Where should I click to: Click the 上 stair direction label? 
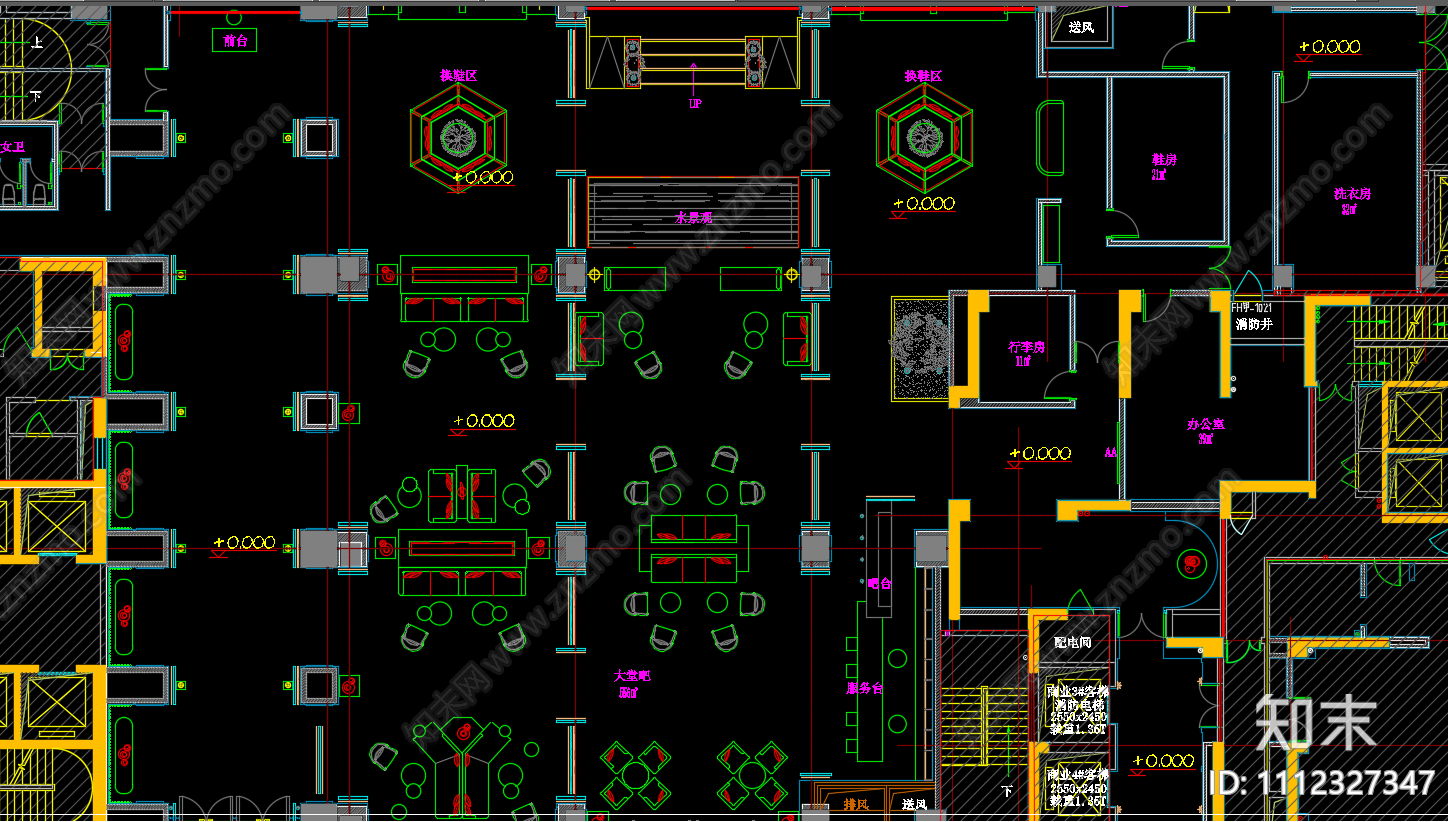(x=37, y=42)
